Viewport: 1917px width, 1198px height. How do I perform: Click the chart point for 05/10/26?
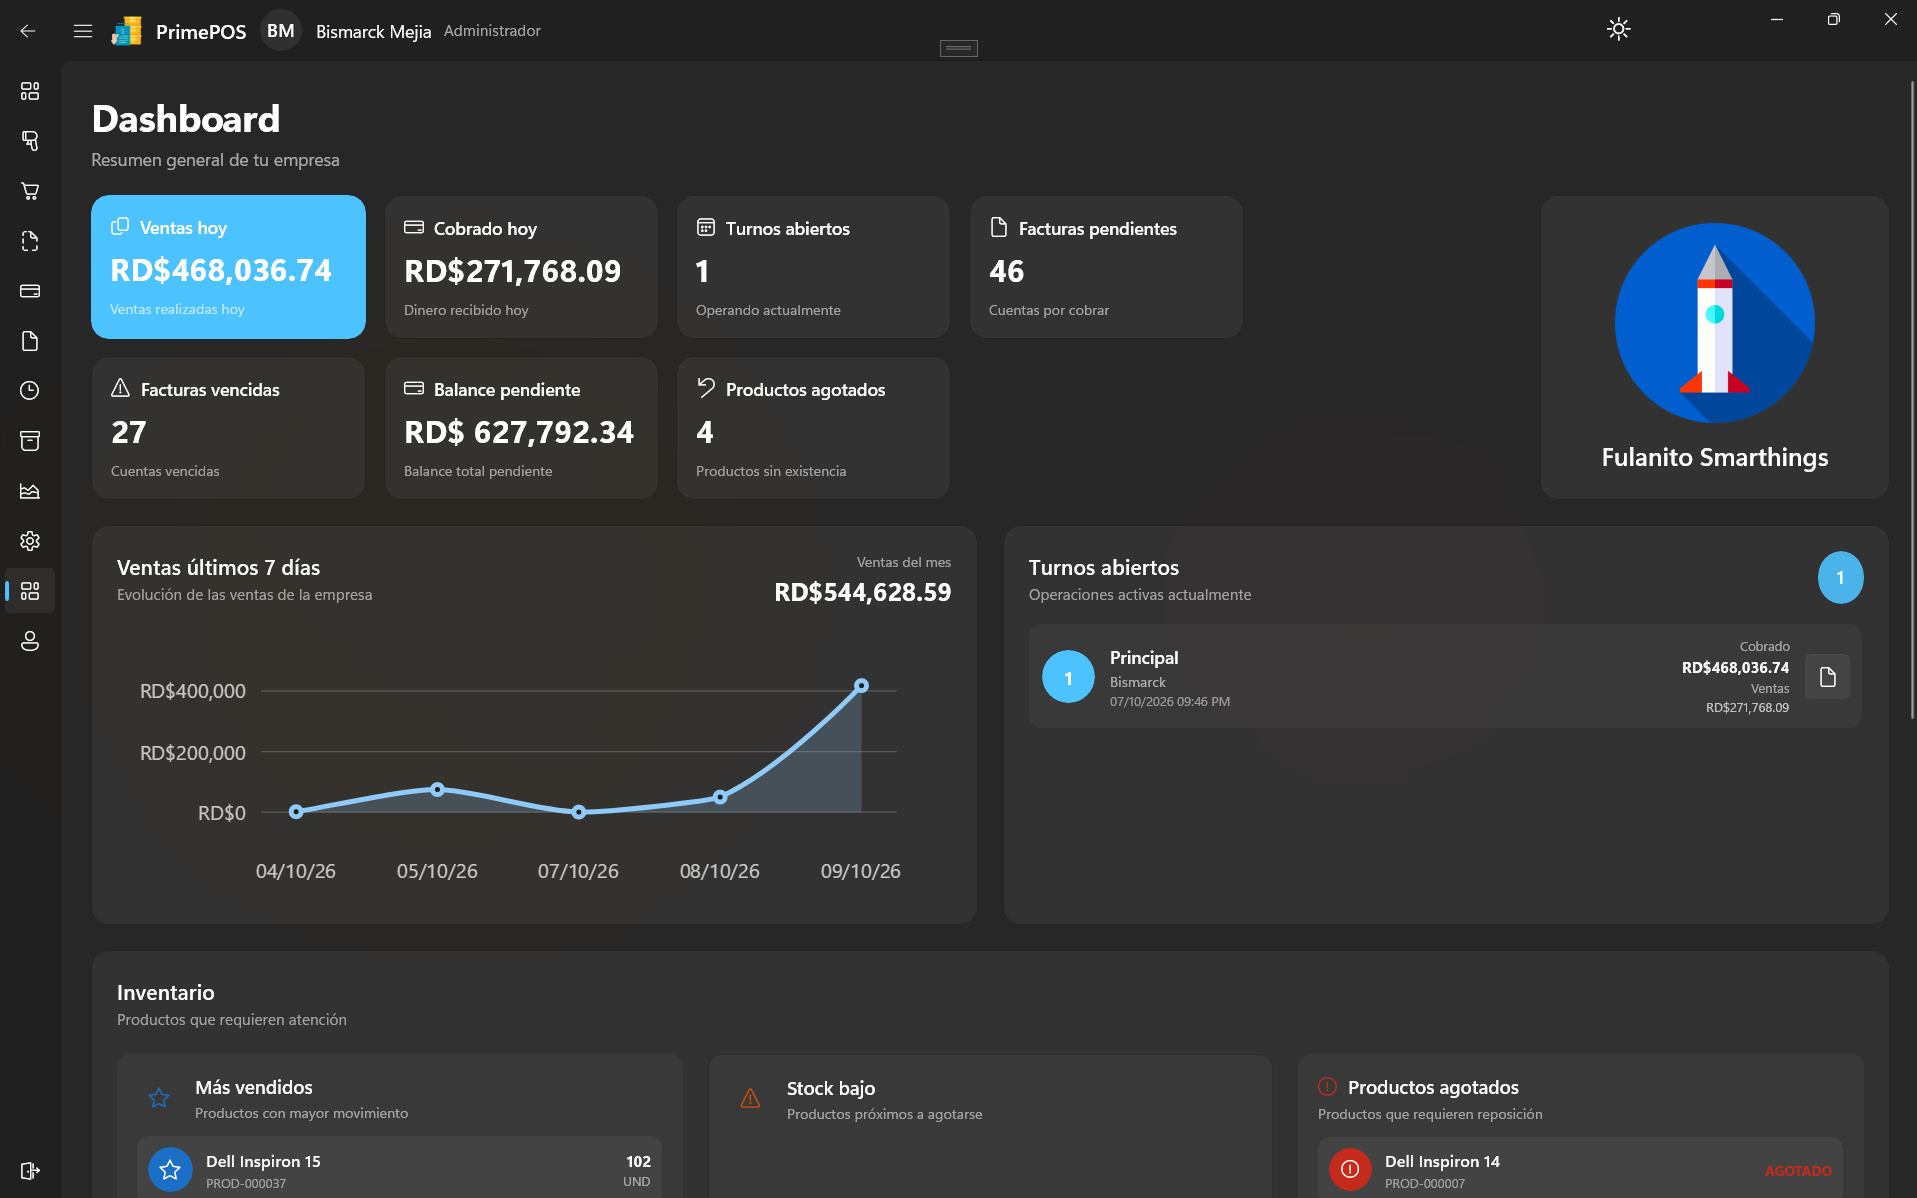click(x=437, y=789)
